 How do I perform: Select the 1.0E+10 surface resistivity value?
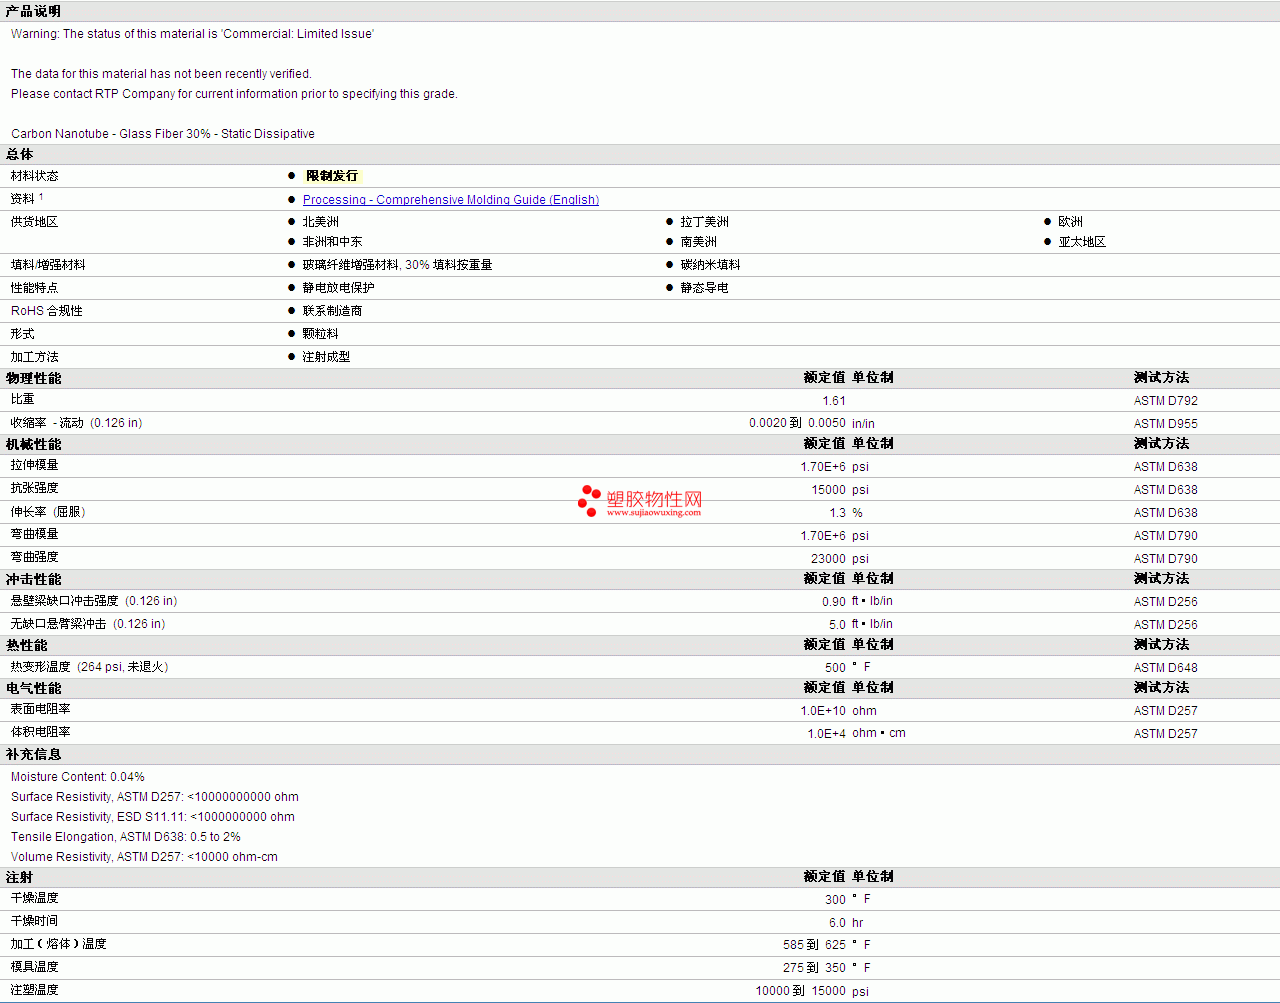822,711
